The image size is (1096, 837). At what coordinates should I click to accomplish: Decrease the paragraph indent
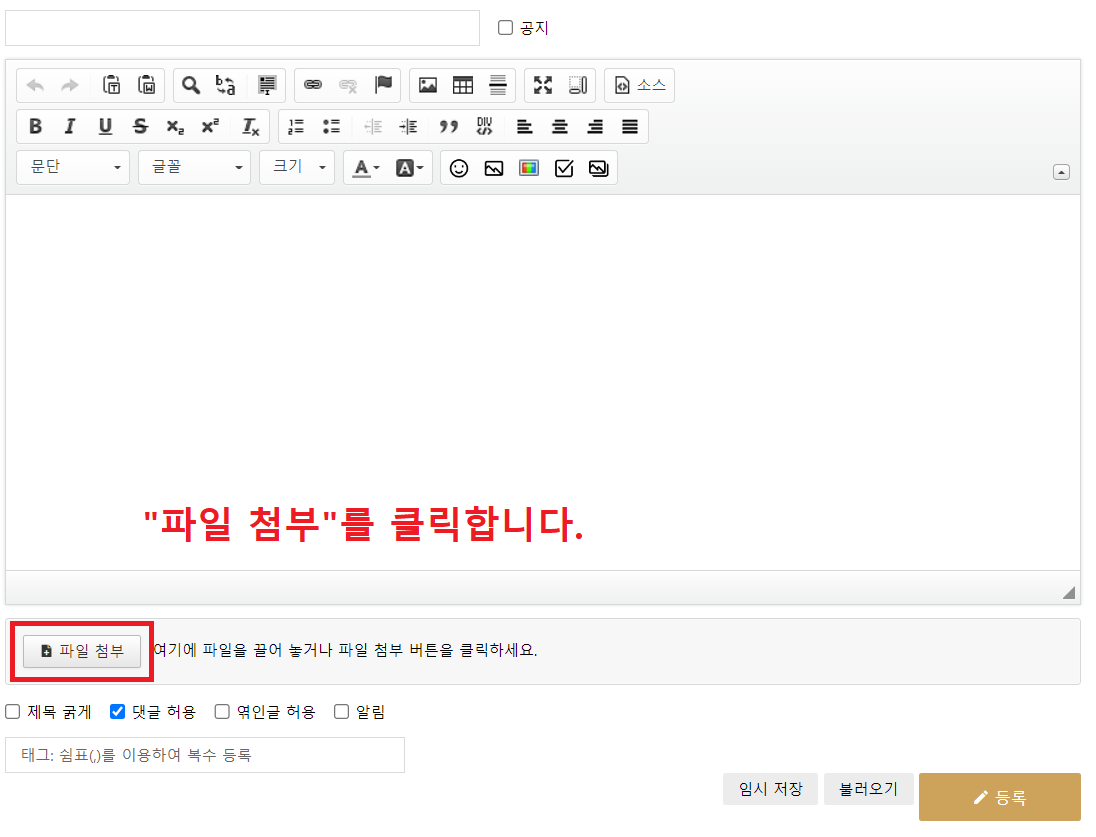pos(373,127)
